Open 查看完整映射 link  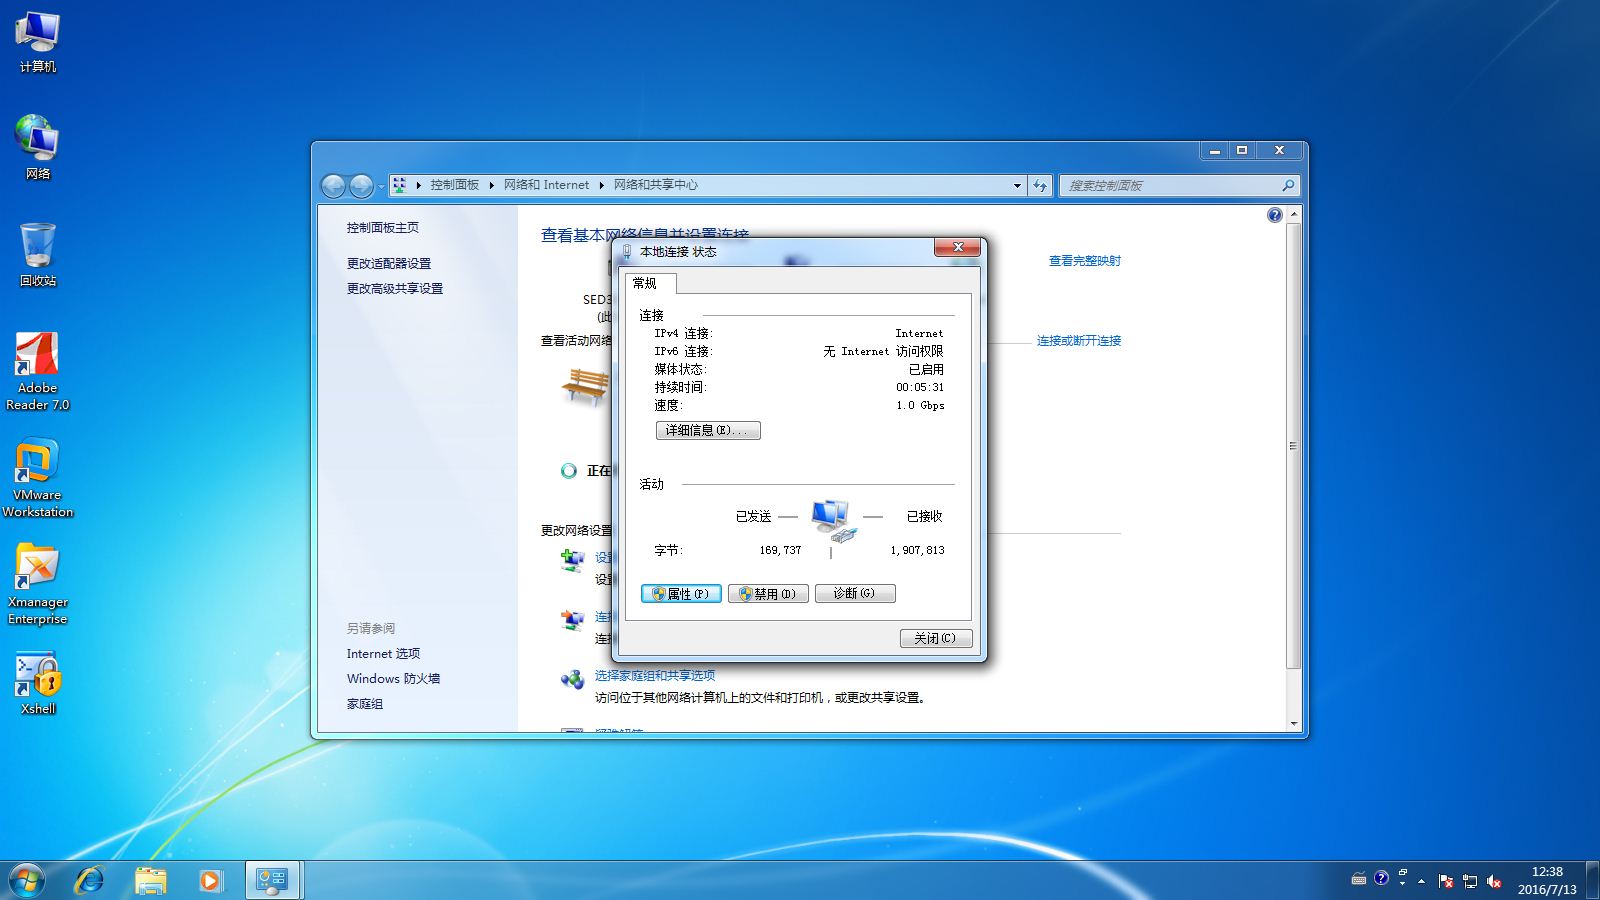(x=1085, y=261)
